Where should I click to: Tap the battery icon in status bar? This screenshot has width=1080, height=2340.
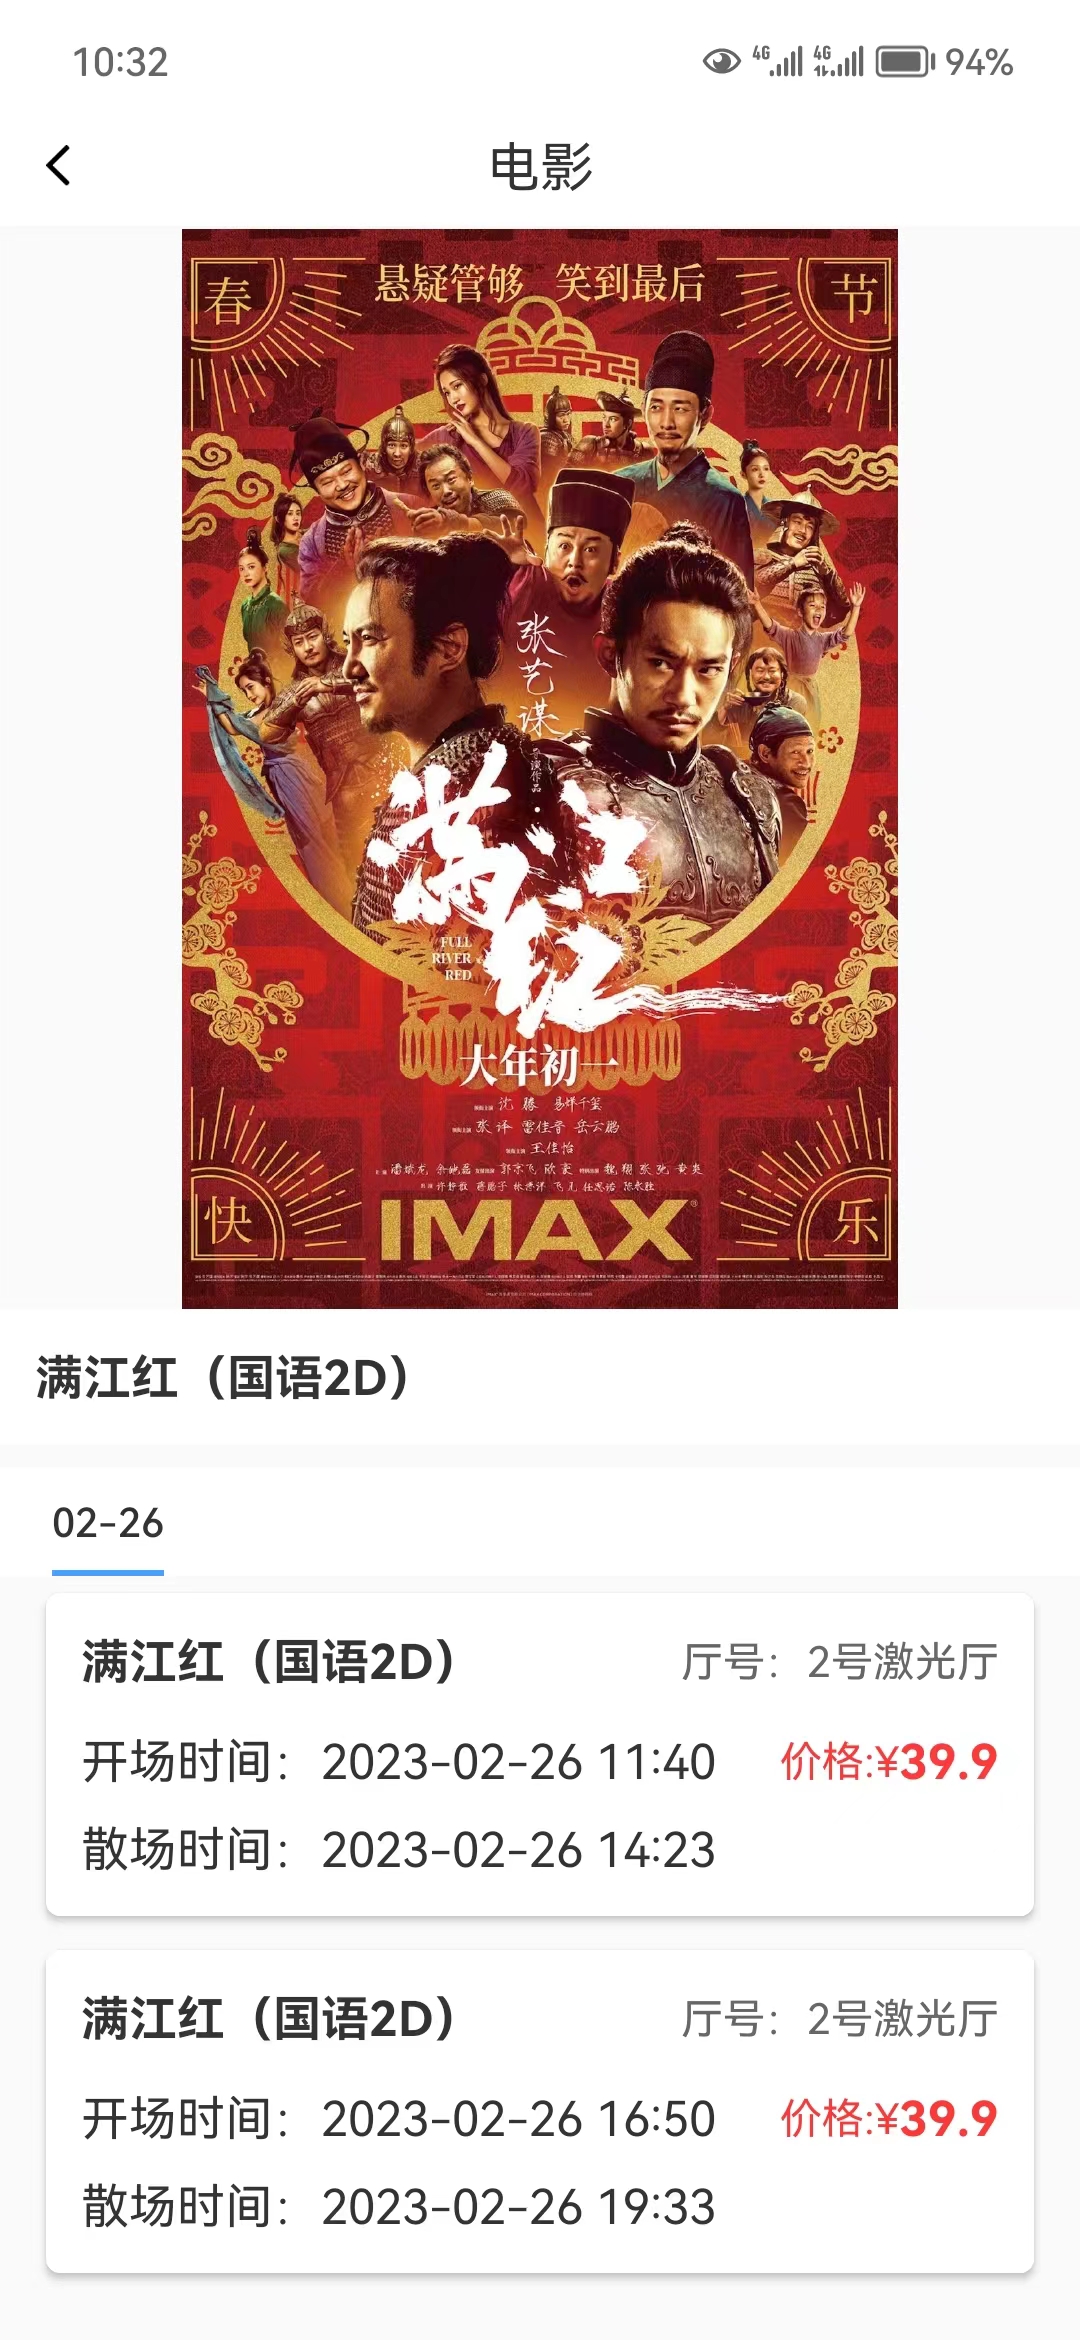(905, 62)
